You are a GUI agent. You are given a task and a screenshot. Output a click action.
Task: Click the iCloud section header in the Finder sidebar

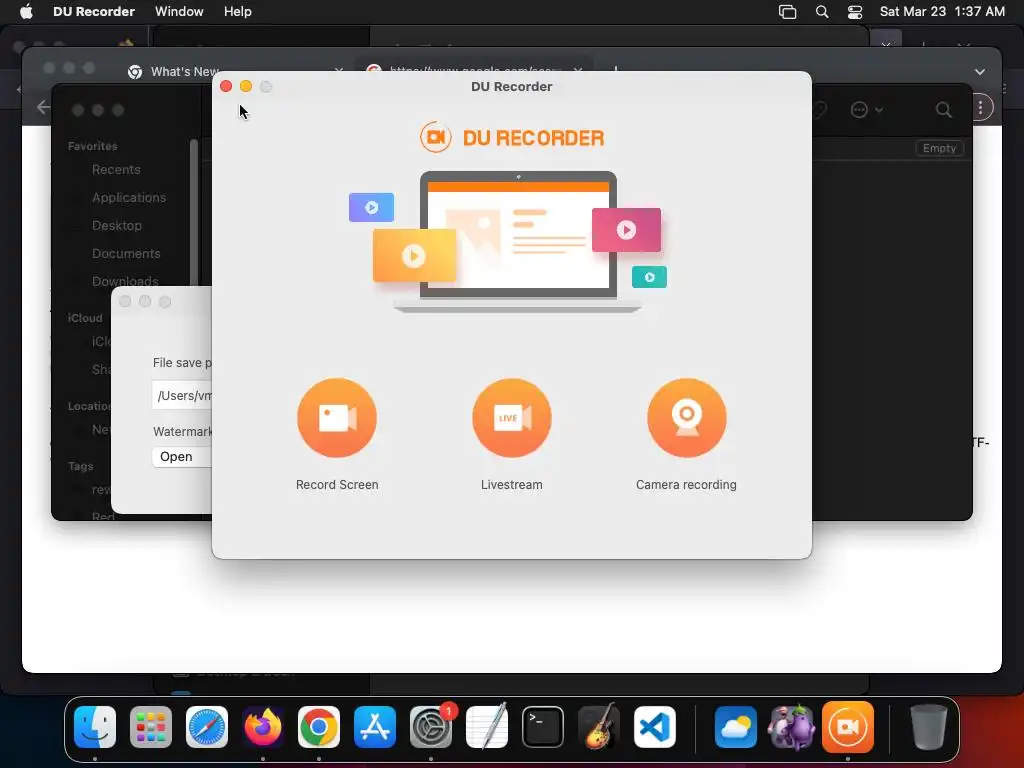tap(85, 318)
